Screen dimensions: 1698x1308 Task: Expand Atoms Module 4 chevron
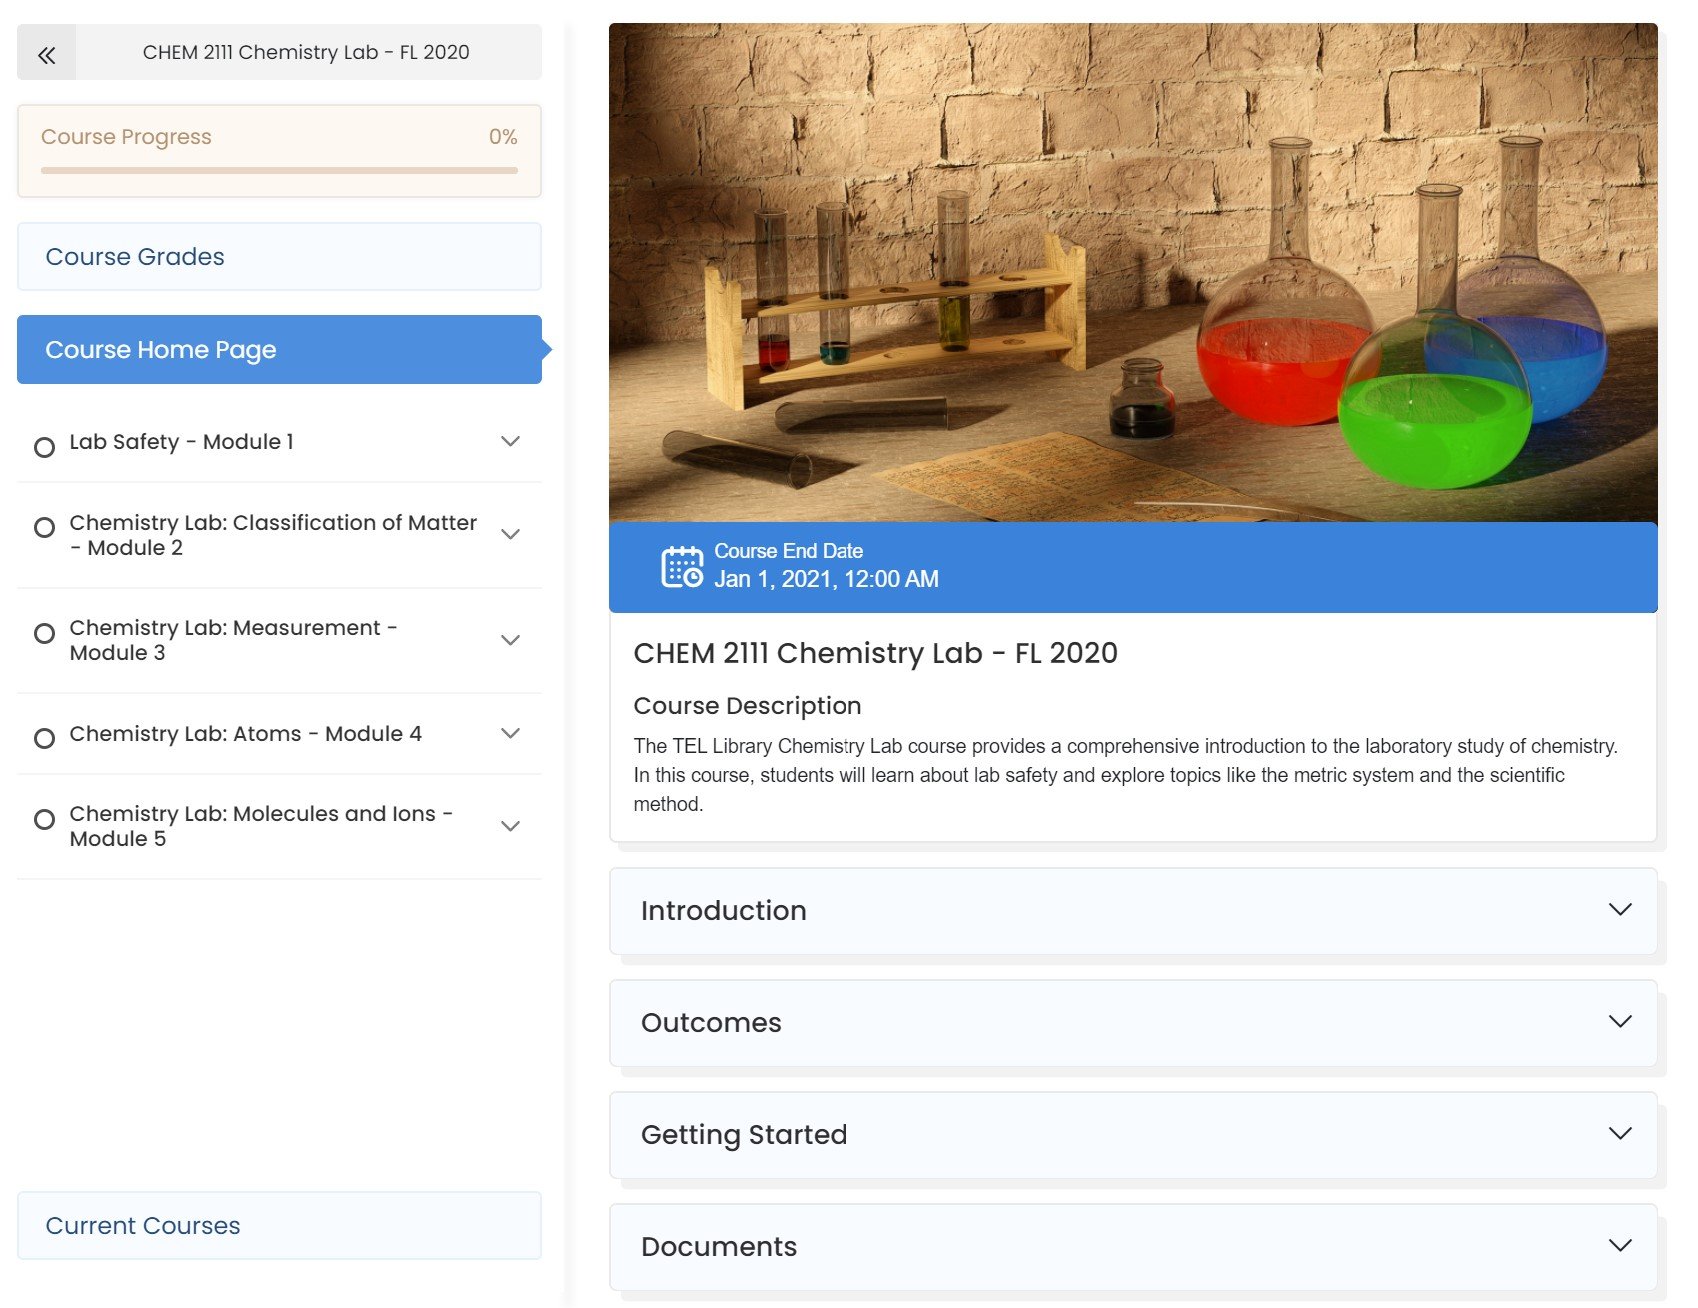pyautogui.click(x=510, y=734)
